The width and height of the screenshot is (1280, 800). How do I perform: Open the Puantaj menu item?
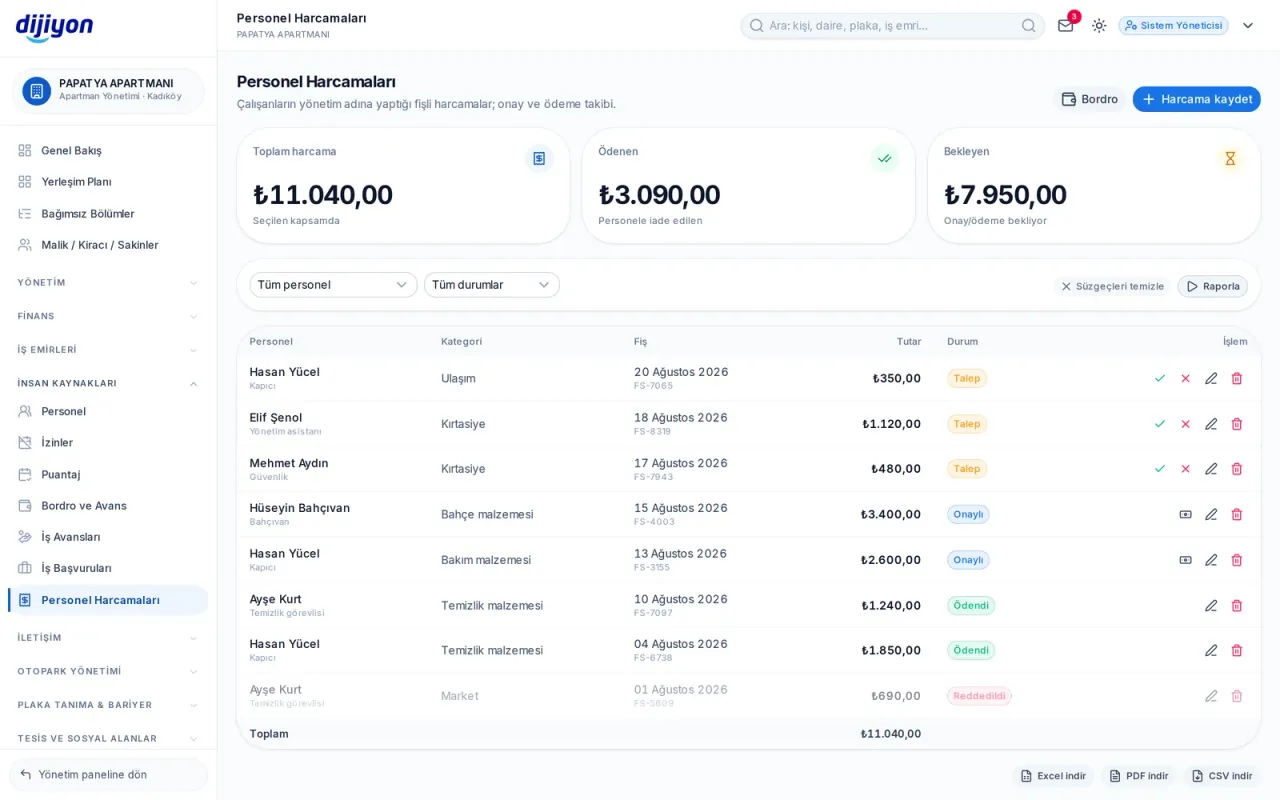point(108,474)
